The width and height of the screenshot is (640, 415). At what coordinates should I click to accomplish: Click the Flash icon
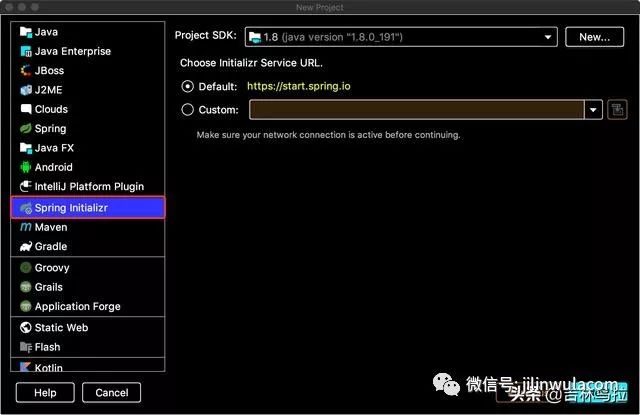[x=26, y=347]
